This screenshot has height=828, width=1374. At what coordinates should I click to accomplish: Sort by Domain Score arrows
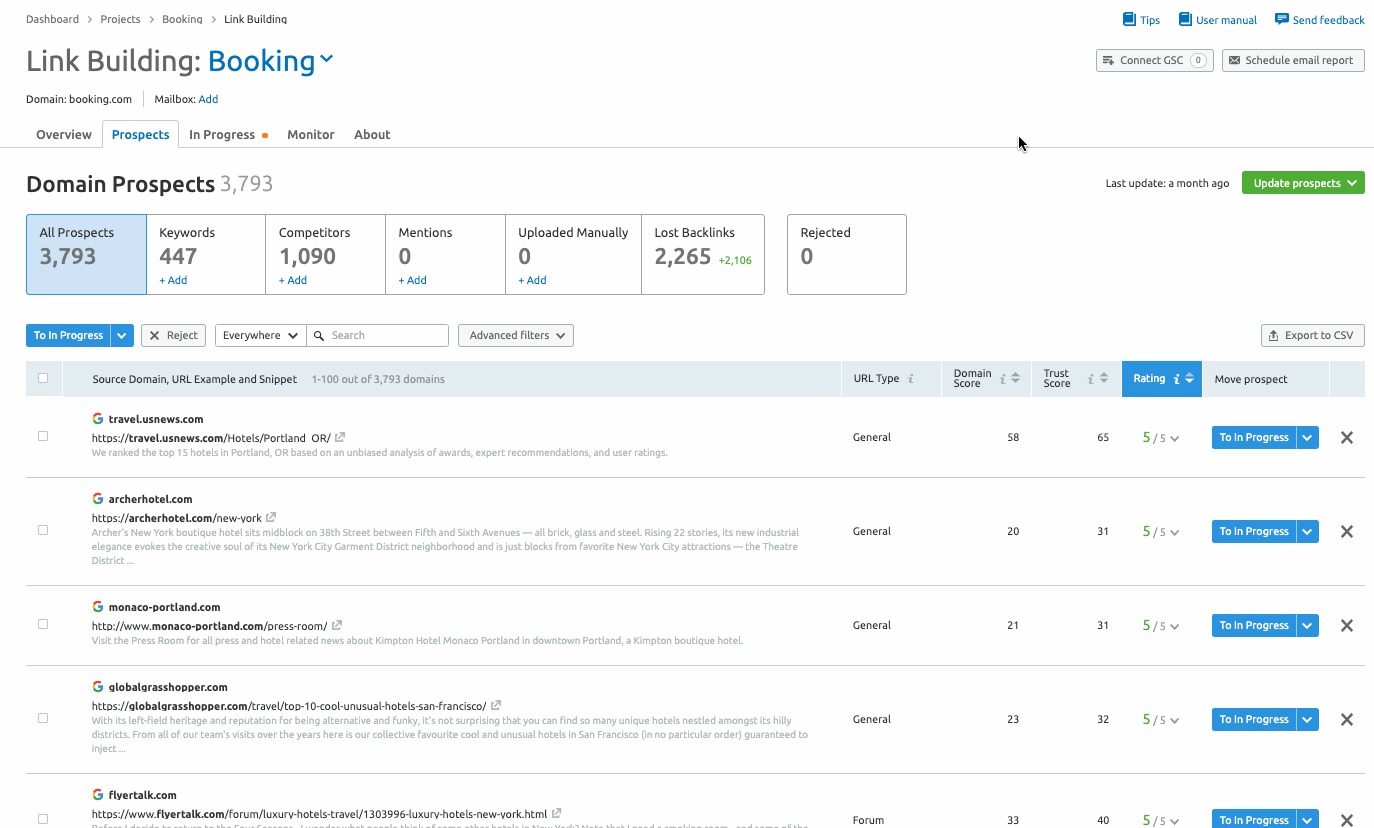point(1015,378)
